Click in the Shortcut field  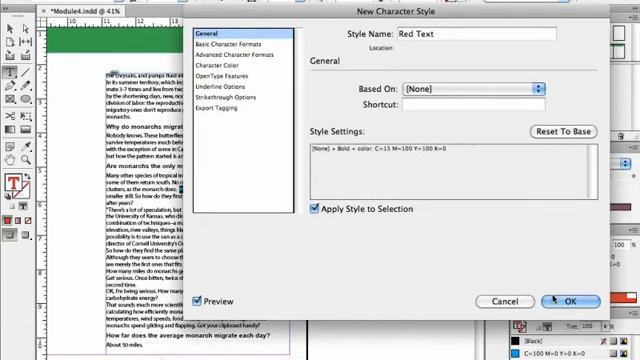473,105
